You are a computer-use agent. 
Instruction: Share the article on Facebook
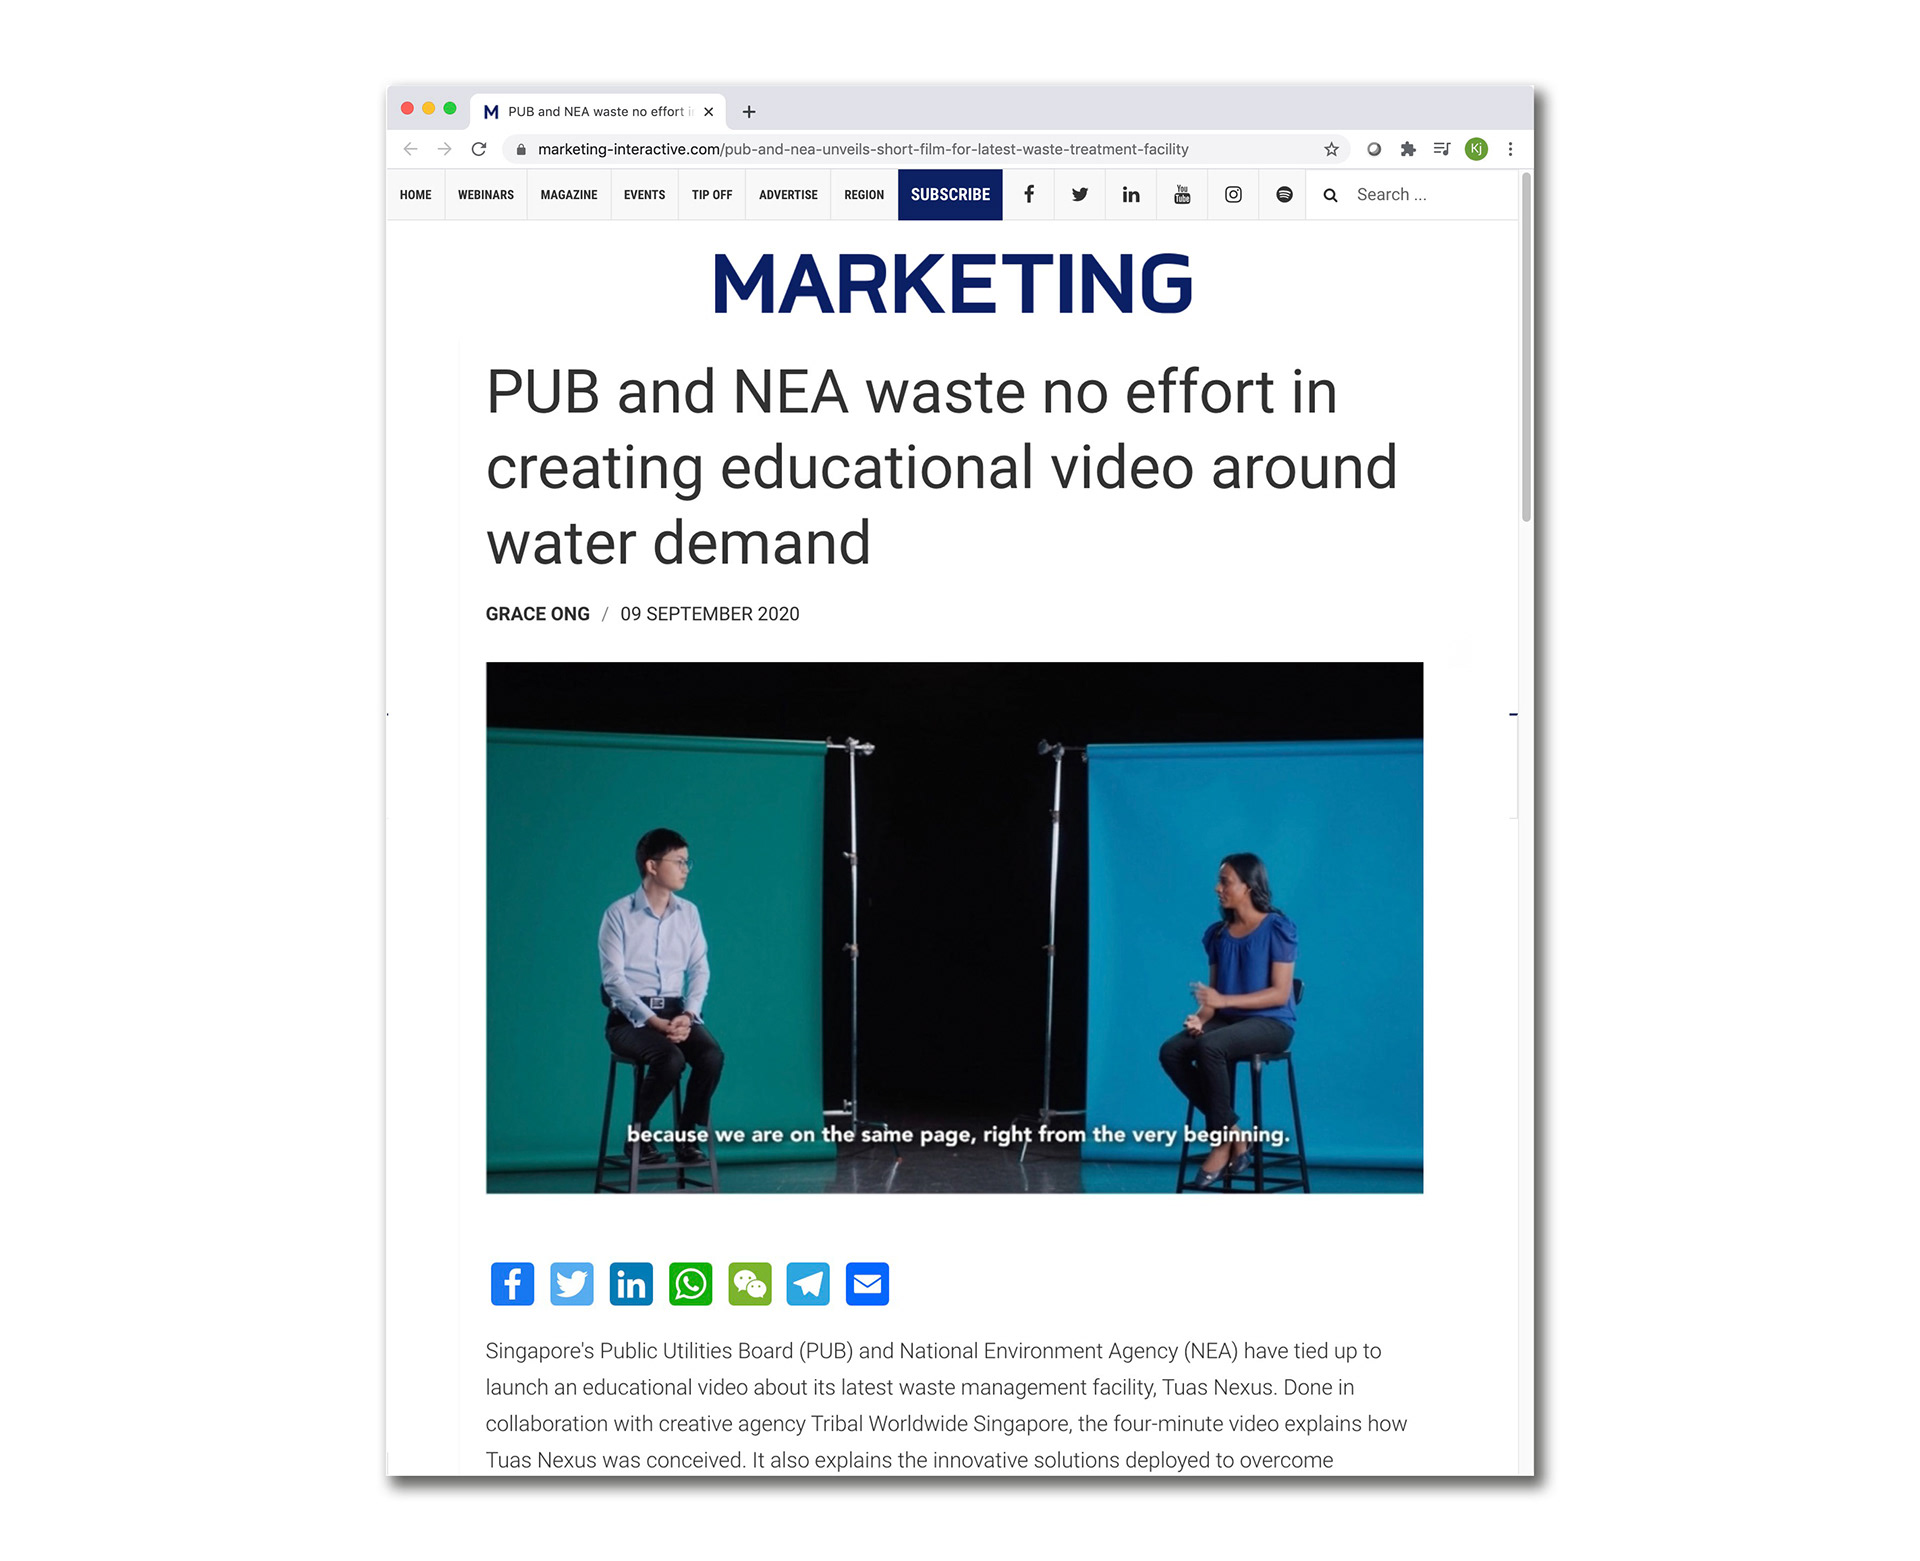coord(512,1284)
